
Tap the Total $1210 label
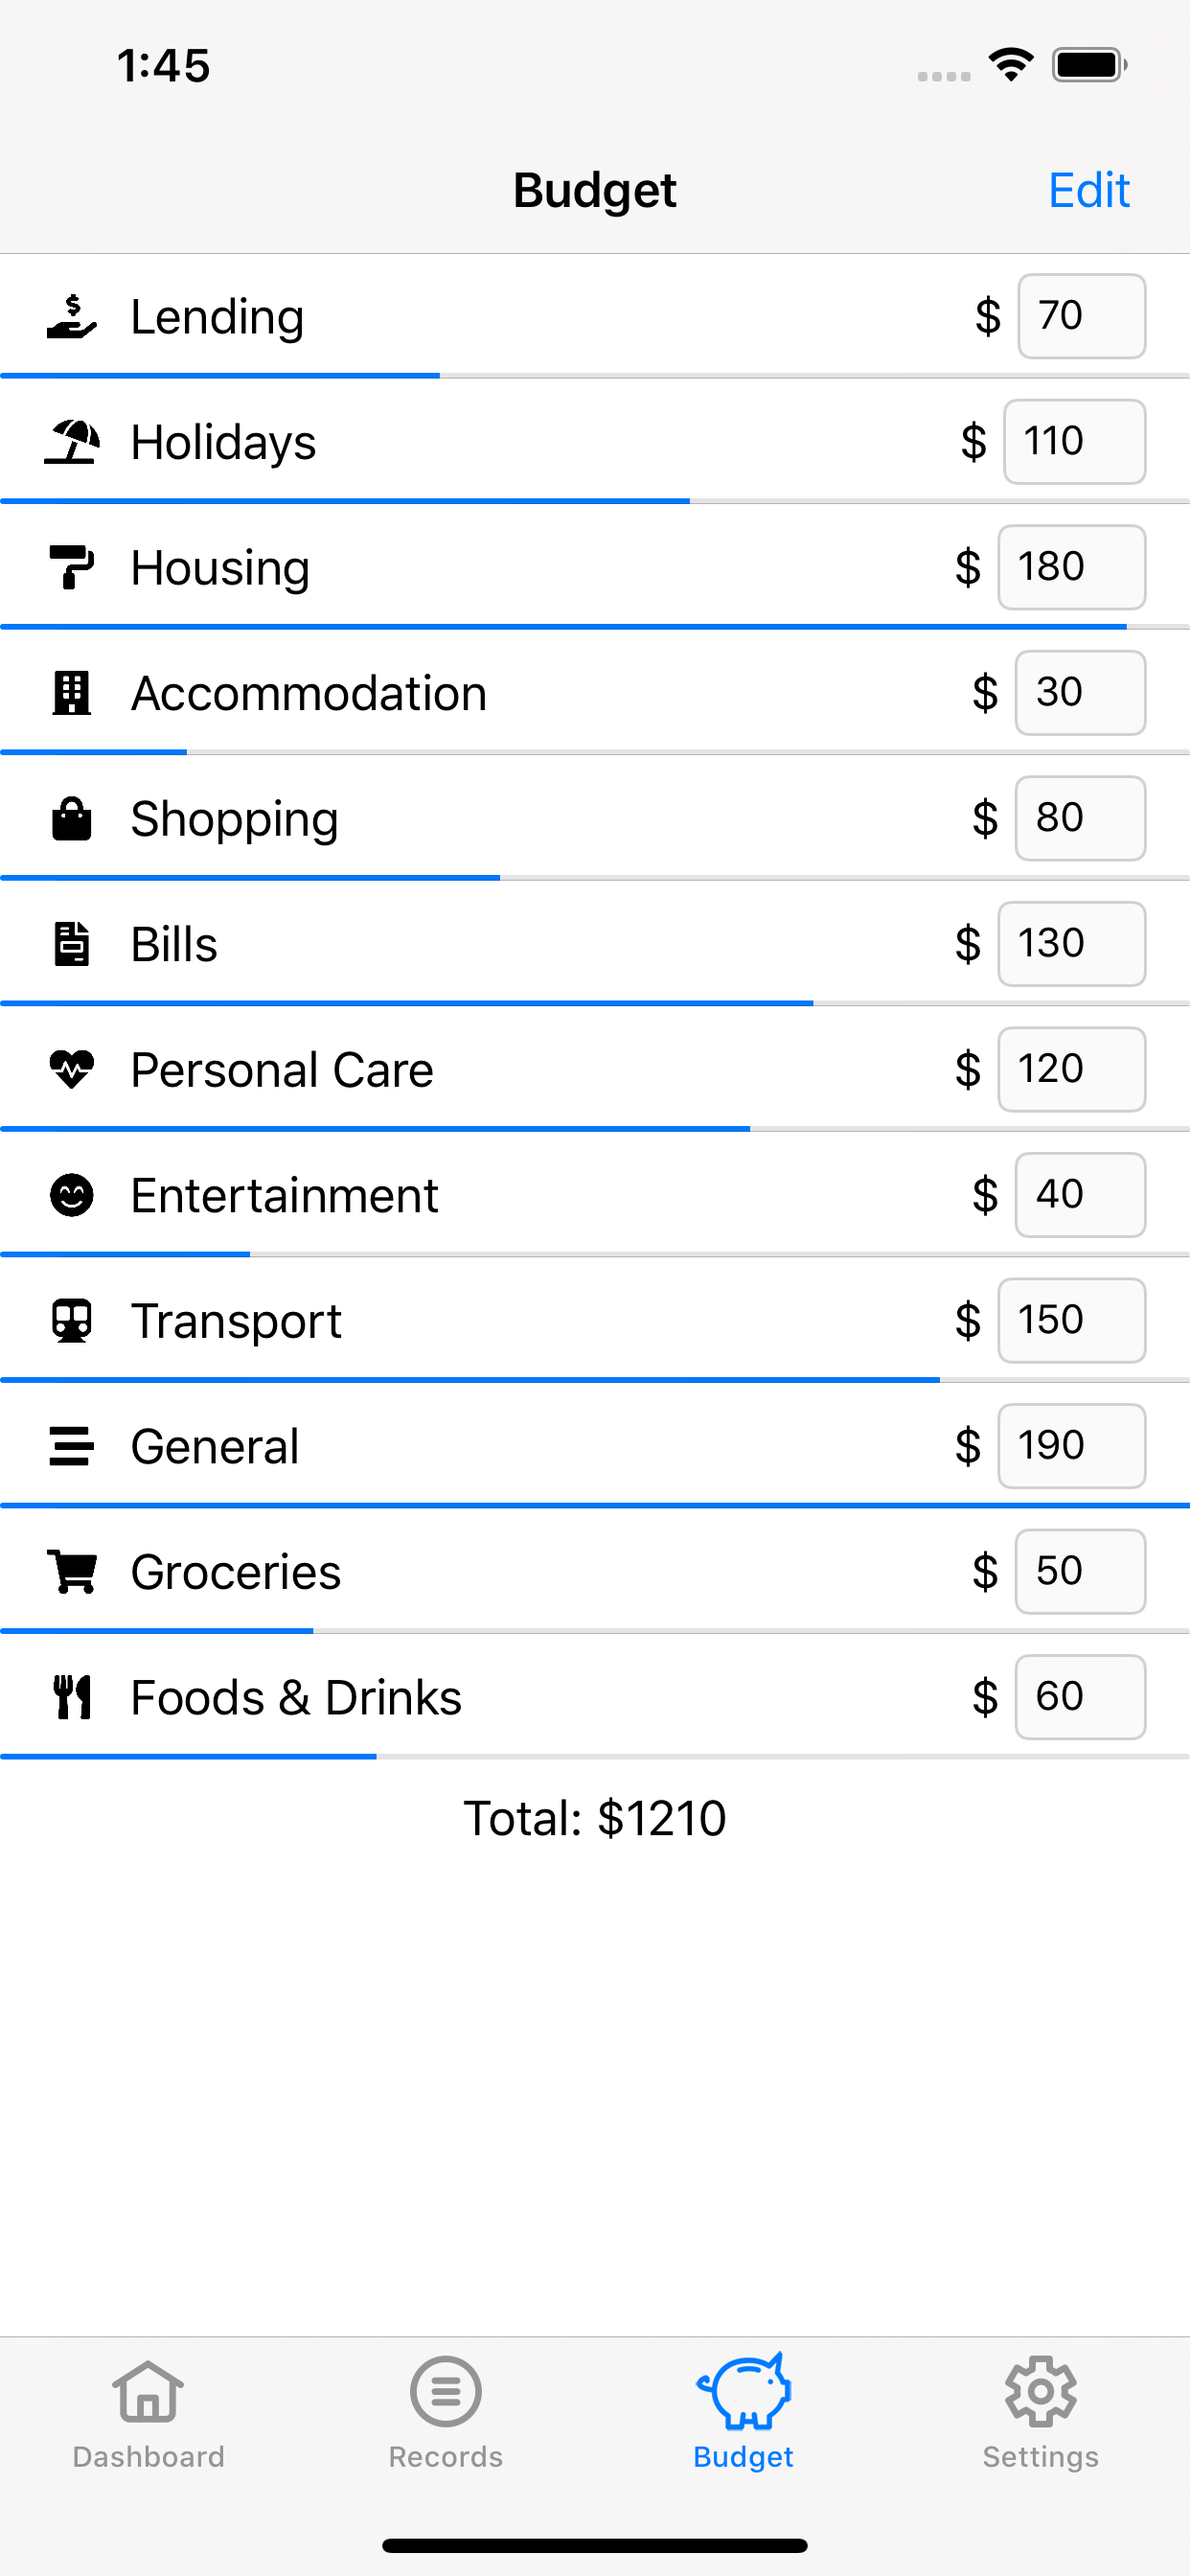(594, 1818)
